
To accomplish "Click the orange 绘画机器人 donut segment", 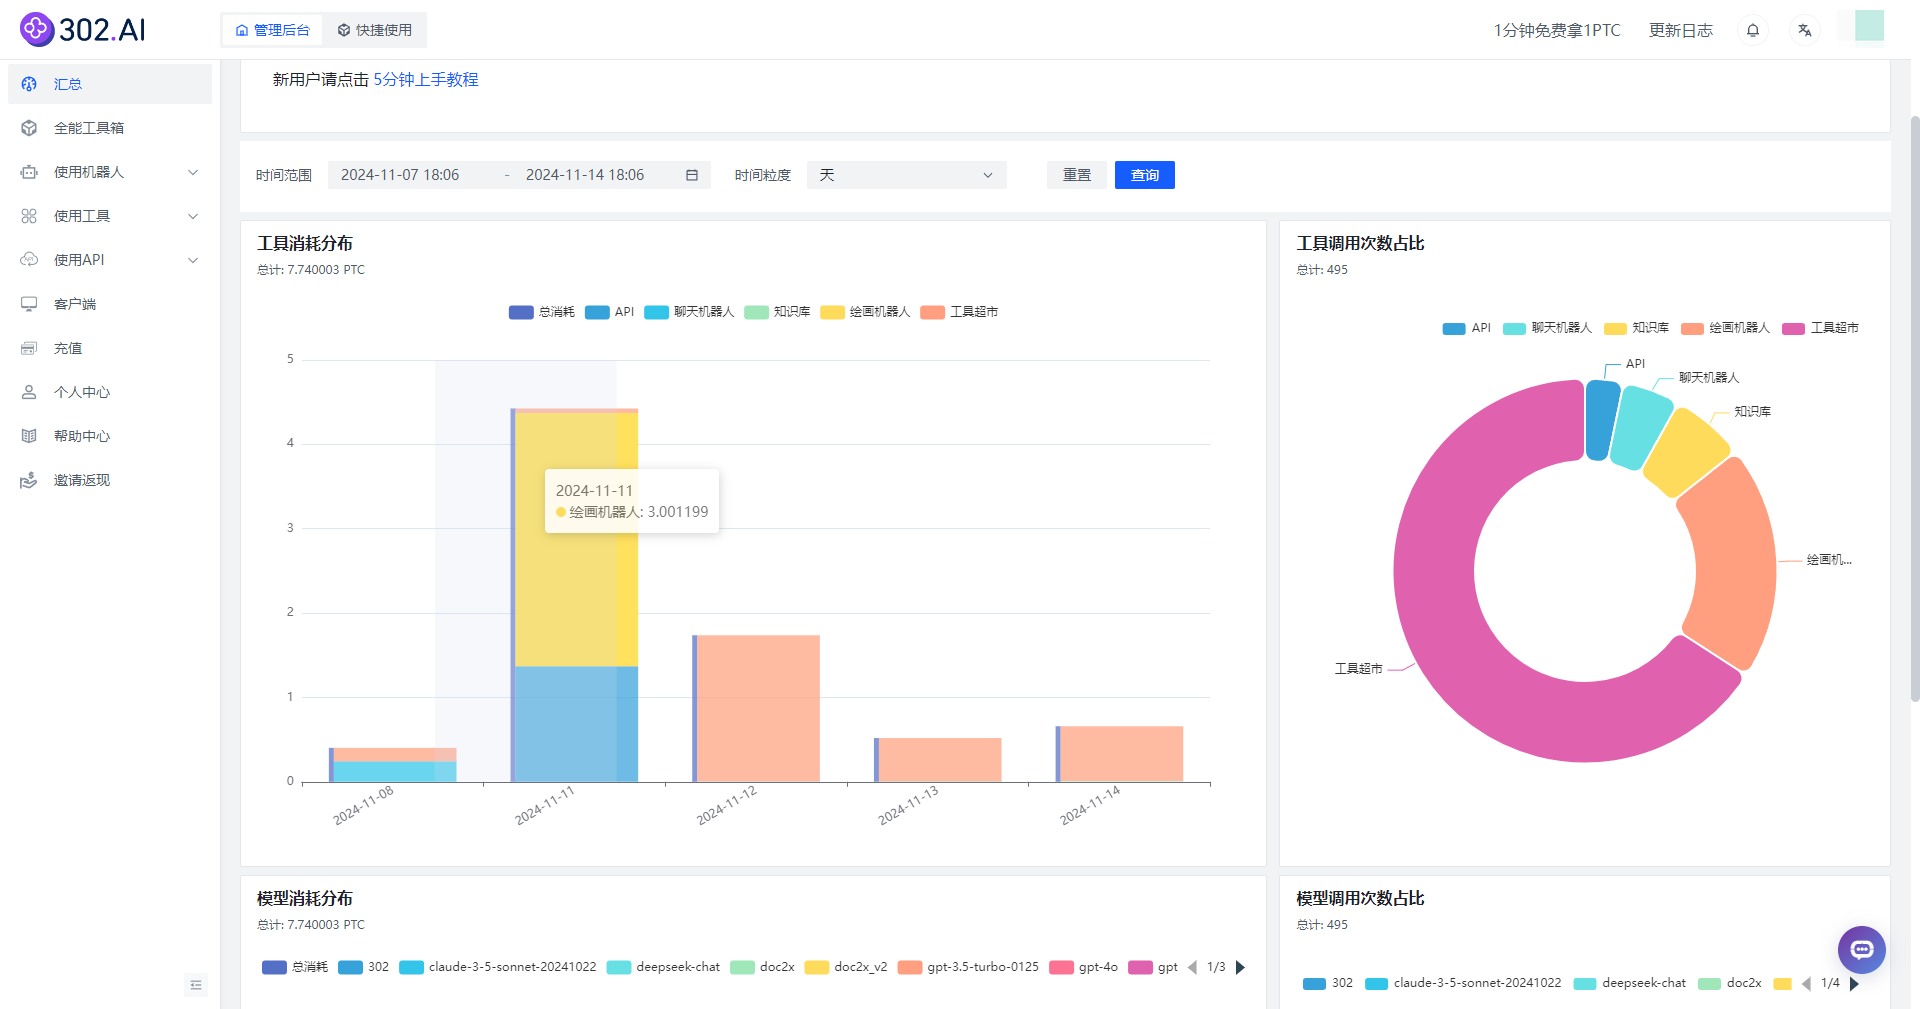I will (x=1735, y=565).
